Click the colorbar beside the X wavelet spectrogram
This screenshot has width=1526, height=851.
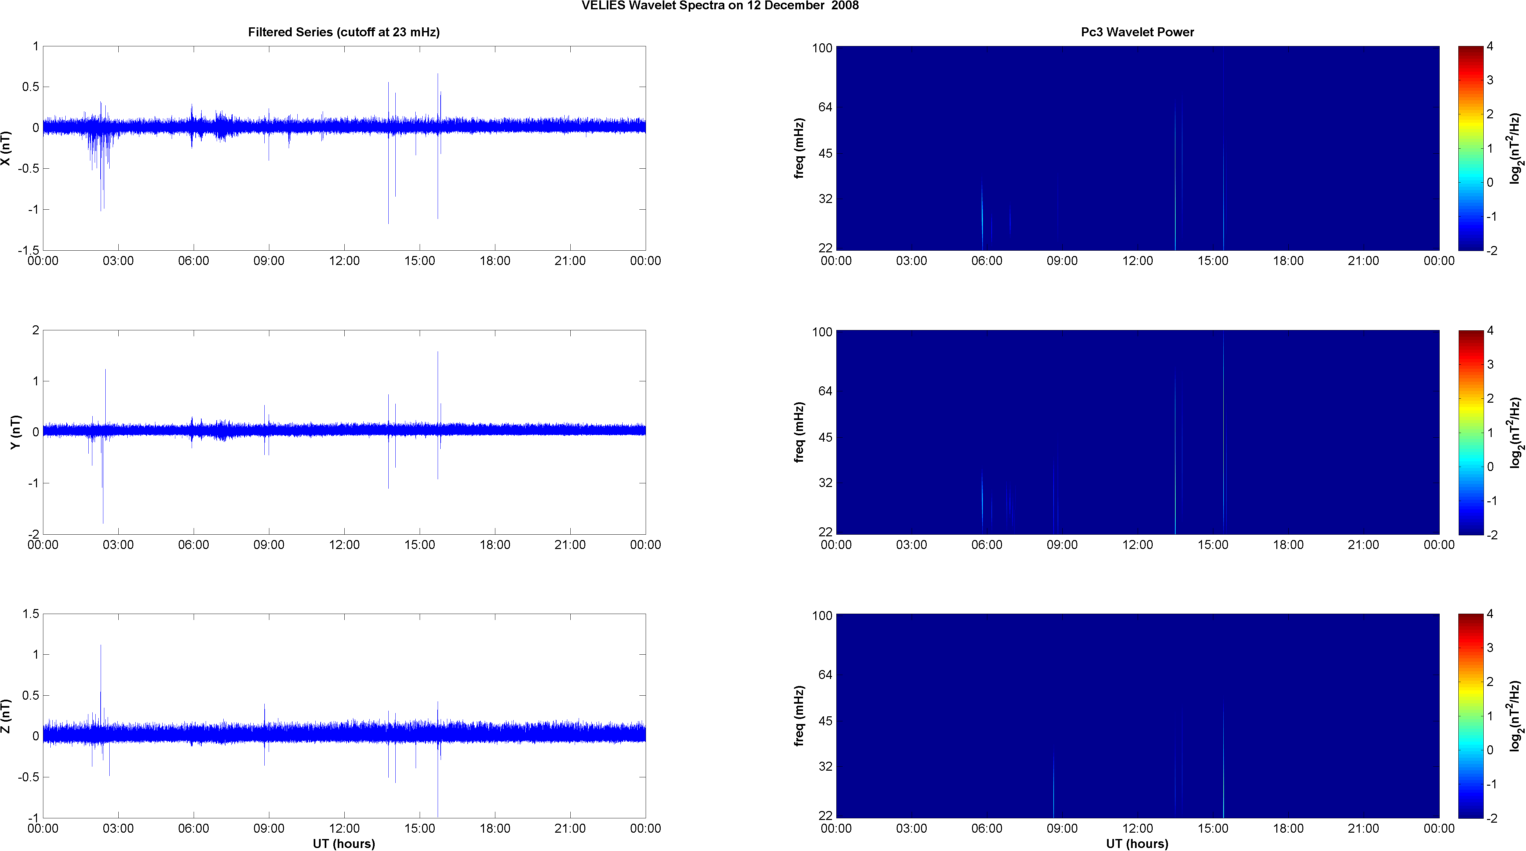coord(1470,148)
